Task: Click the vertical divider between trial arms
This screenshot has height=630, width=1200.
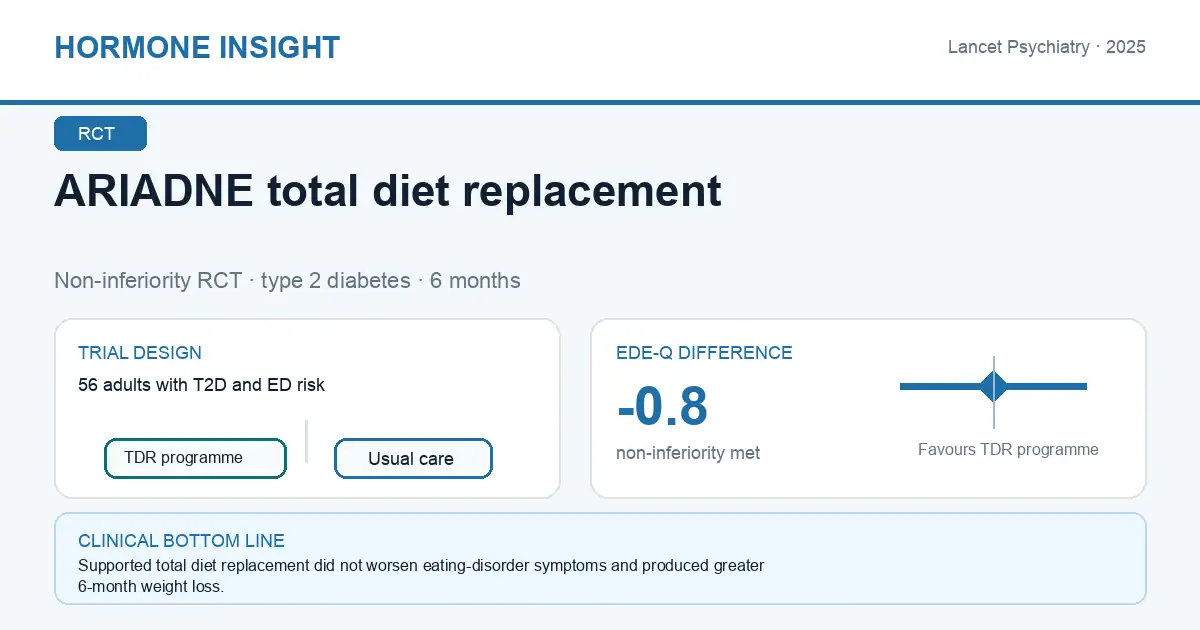Action: pyautogui.click(x=307, y=441)
